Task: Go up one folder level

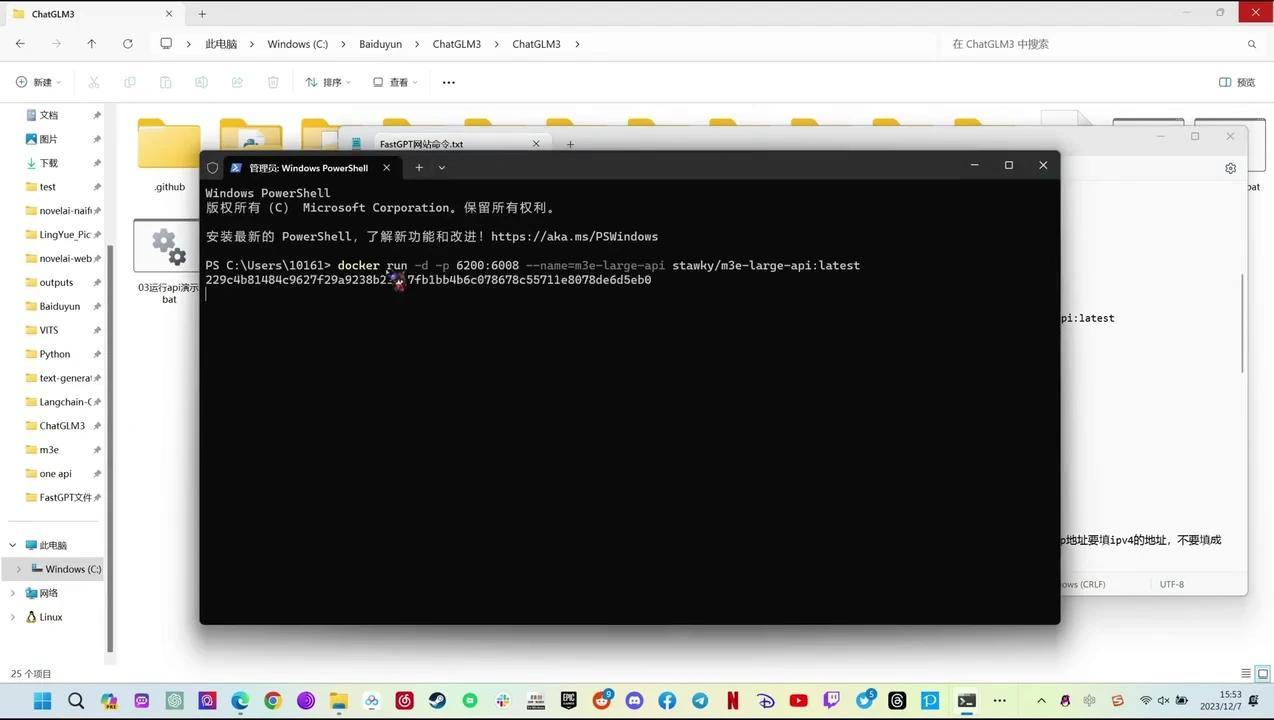Action: click(92, 44)
